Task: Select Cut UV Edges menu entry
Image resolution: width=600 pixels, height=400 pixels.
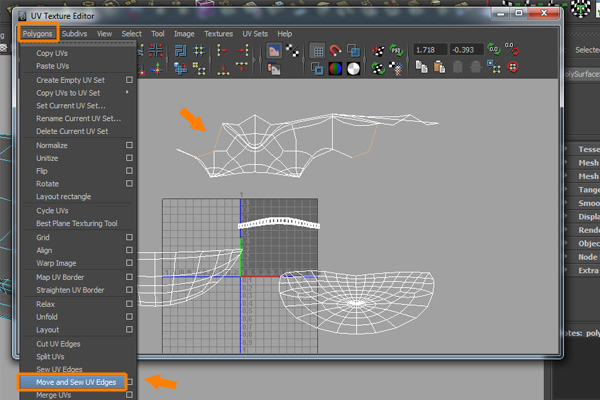Action: [x=59, y=343]
